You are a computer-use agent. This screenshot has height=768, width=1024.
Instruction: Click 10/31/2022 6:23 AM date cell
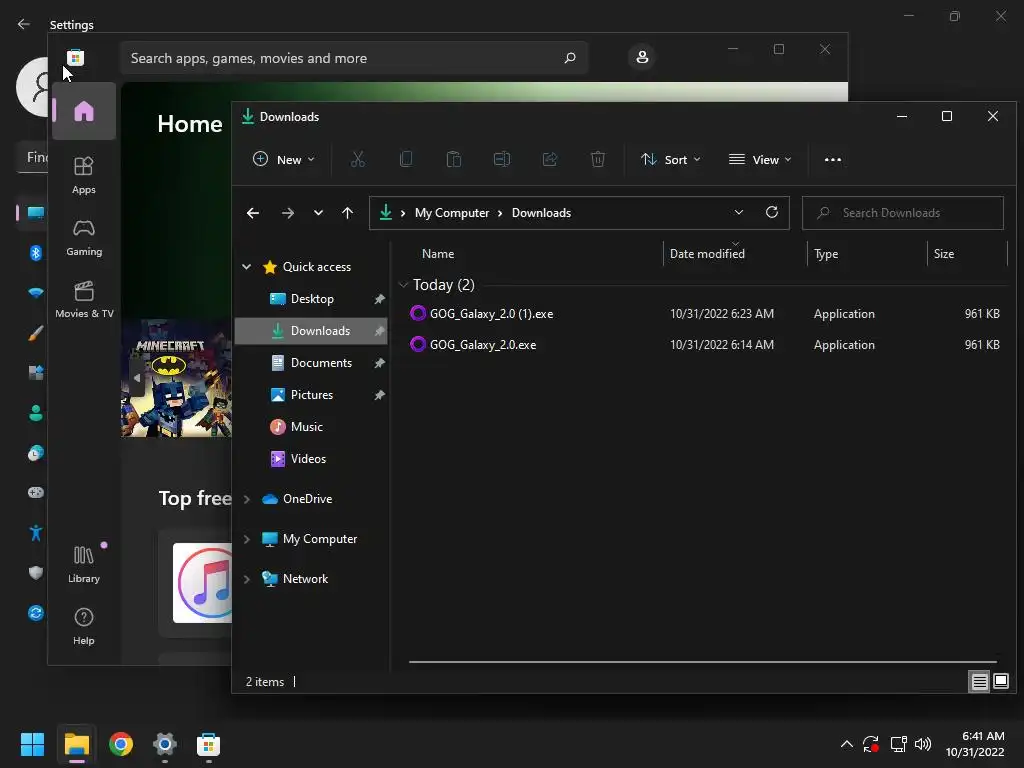[722, 313]
